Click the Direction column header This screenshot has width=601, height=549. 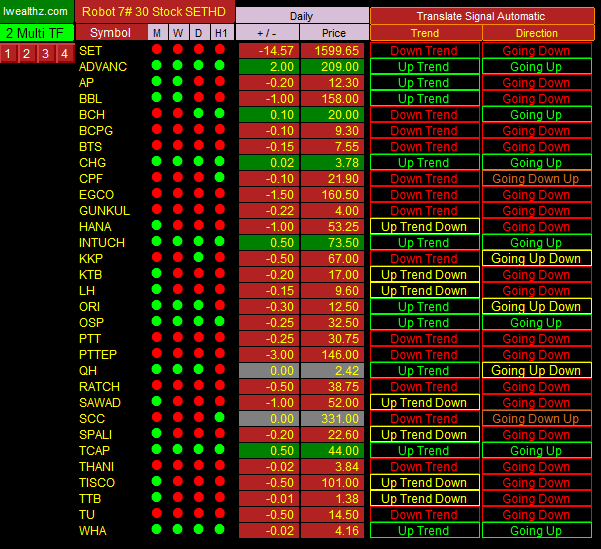tap(537, 33)
